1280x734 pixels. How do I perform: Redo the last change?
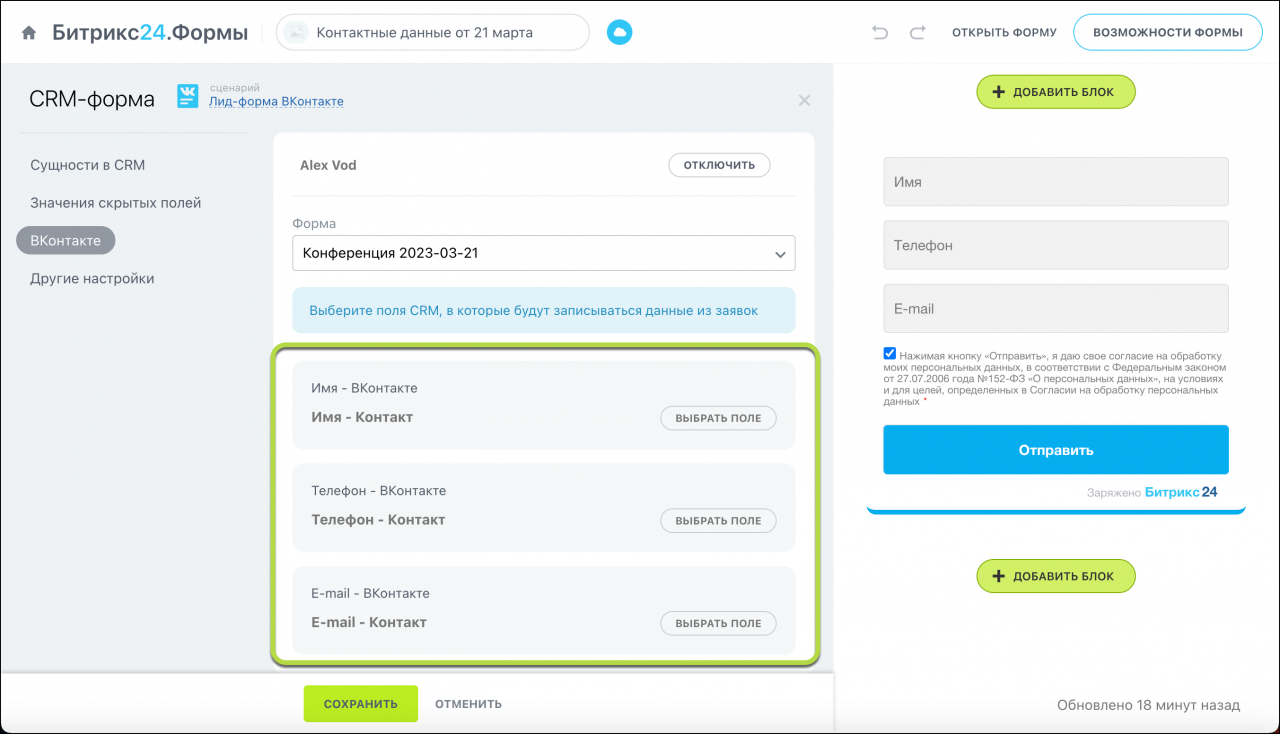(917, 33)
